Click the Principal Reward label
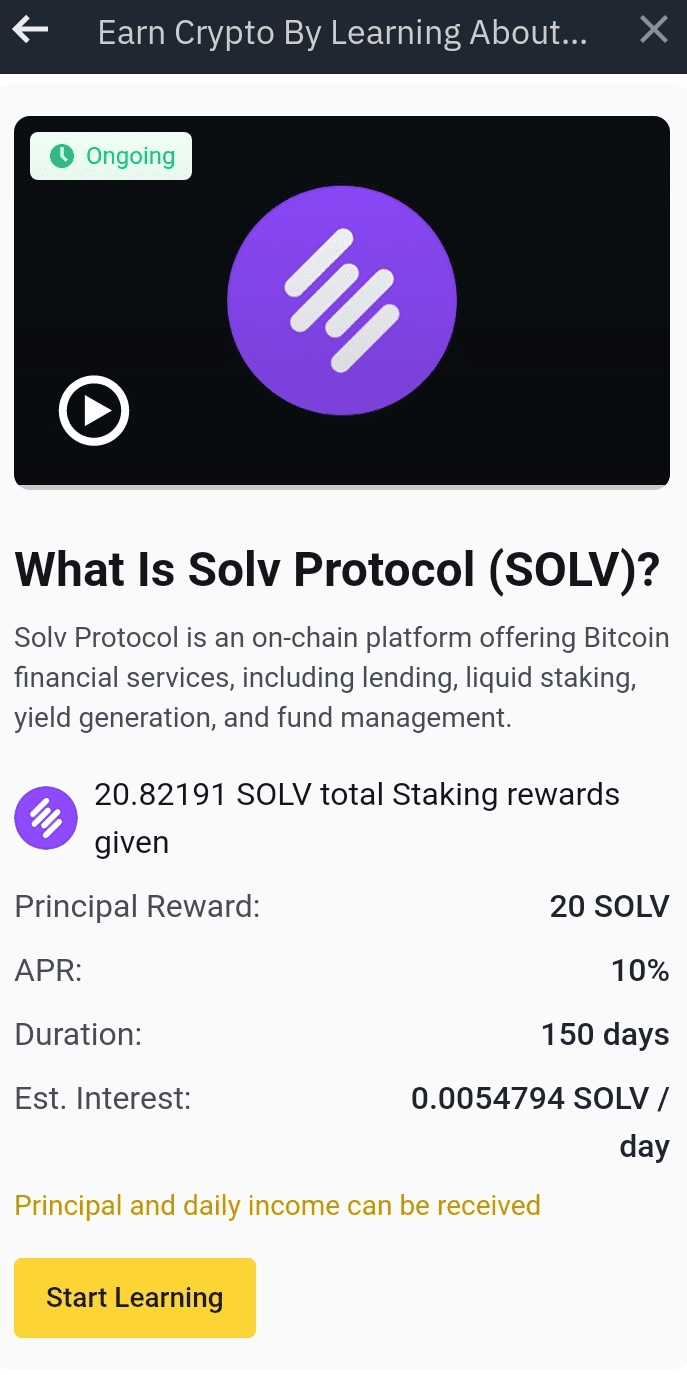The width and height of the screenshot is (687, 1375). [x=137, y=907]
